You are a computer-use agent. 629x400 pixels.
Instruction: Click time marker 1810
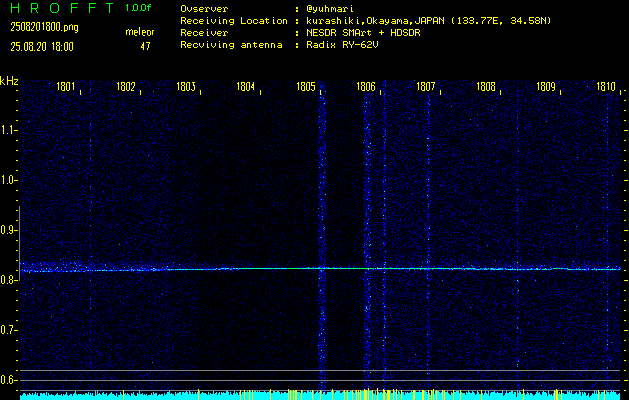pos(606,87)
